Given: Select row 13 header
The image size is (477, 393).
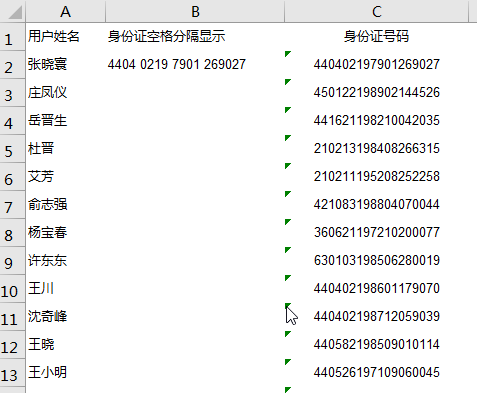Looking at the screenshot, I should 12,373.
